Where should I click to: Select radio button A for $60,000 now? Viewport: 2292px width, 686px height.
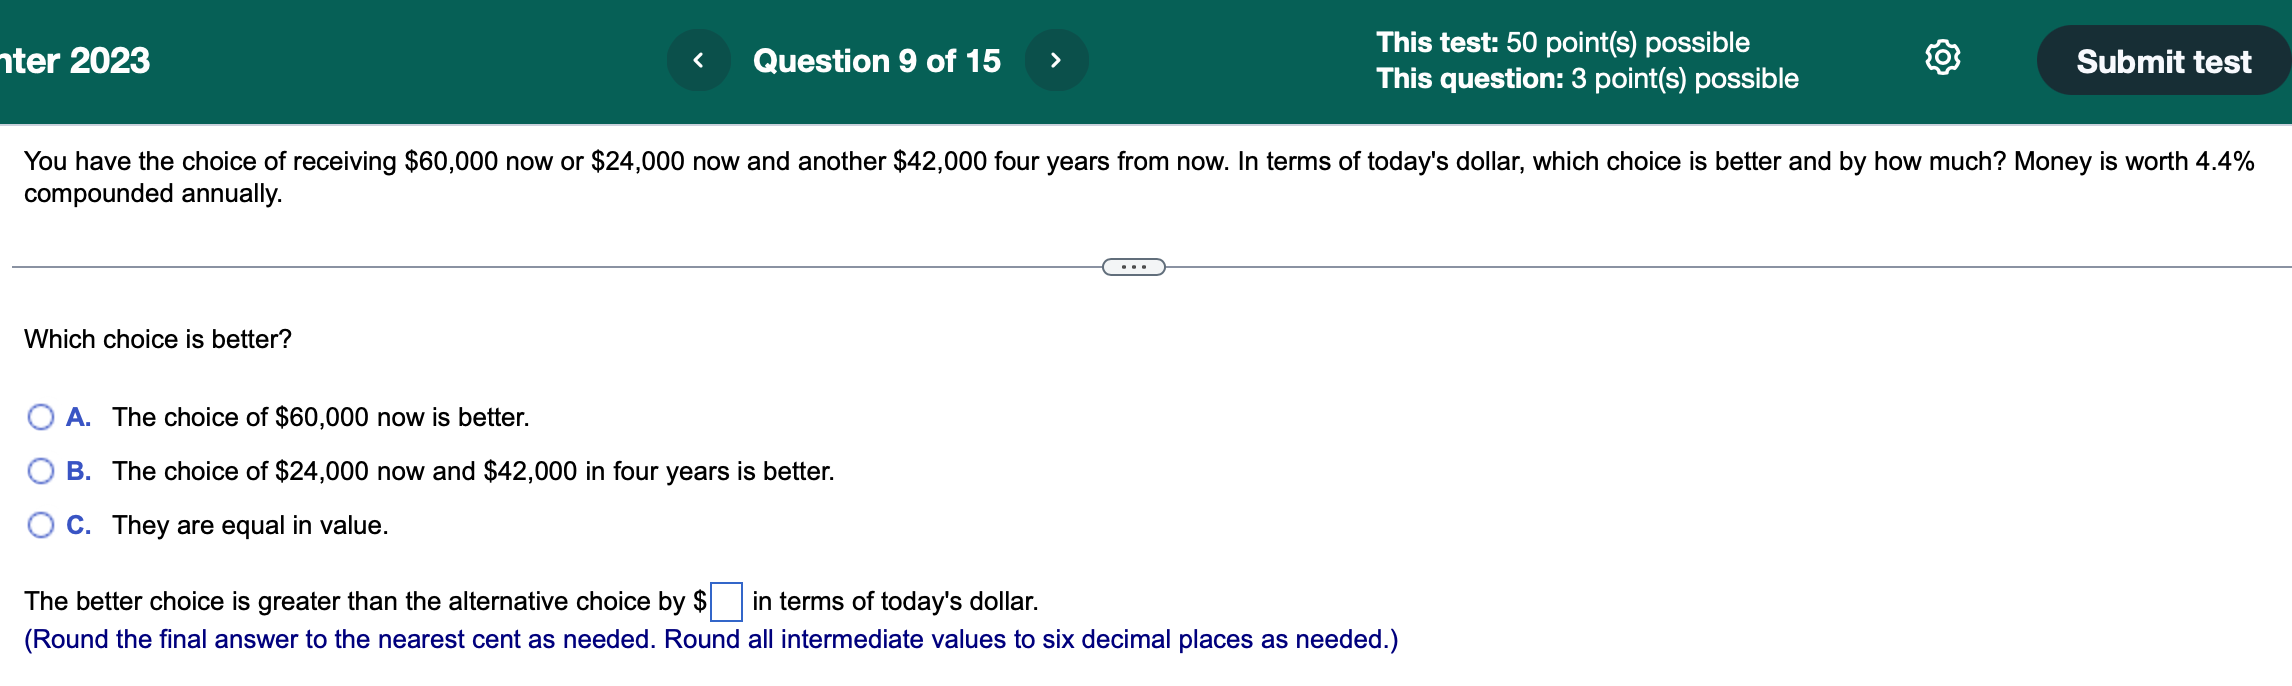(x=39, y=417)
